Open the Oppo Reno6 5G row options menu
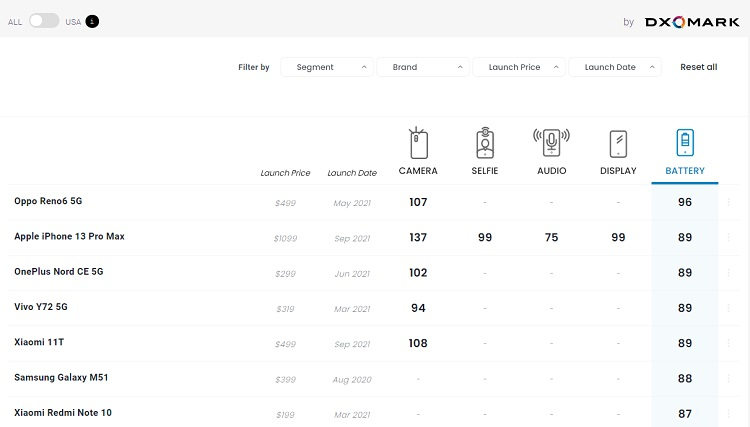Screen dimensions: 750x427 [x=729, y=202]
